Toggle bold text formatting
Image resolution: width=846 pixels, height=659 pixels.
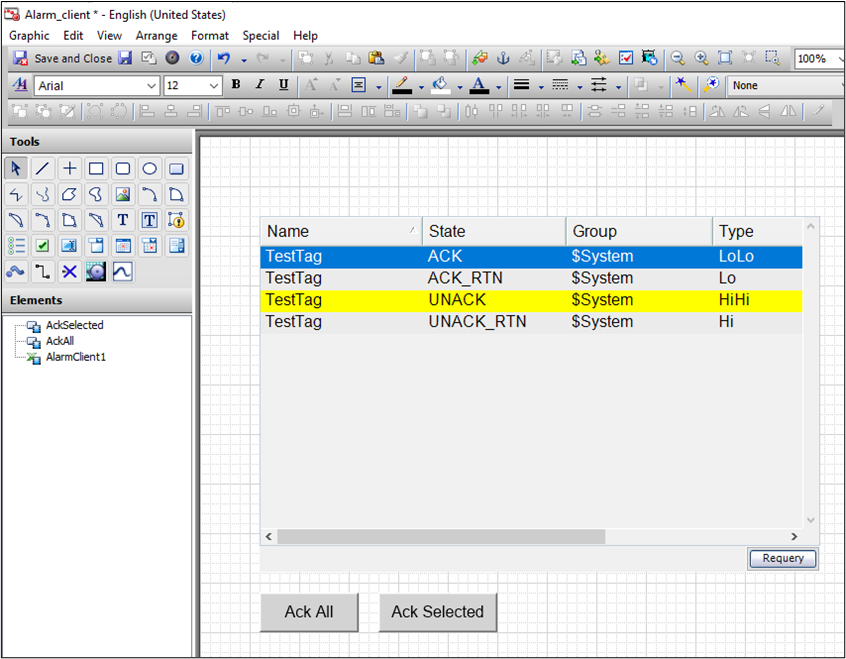coord(235,85)
